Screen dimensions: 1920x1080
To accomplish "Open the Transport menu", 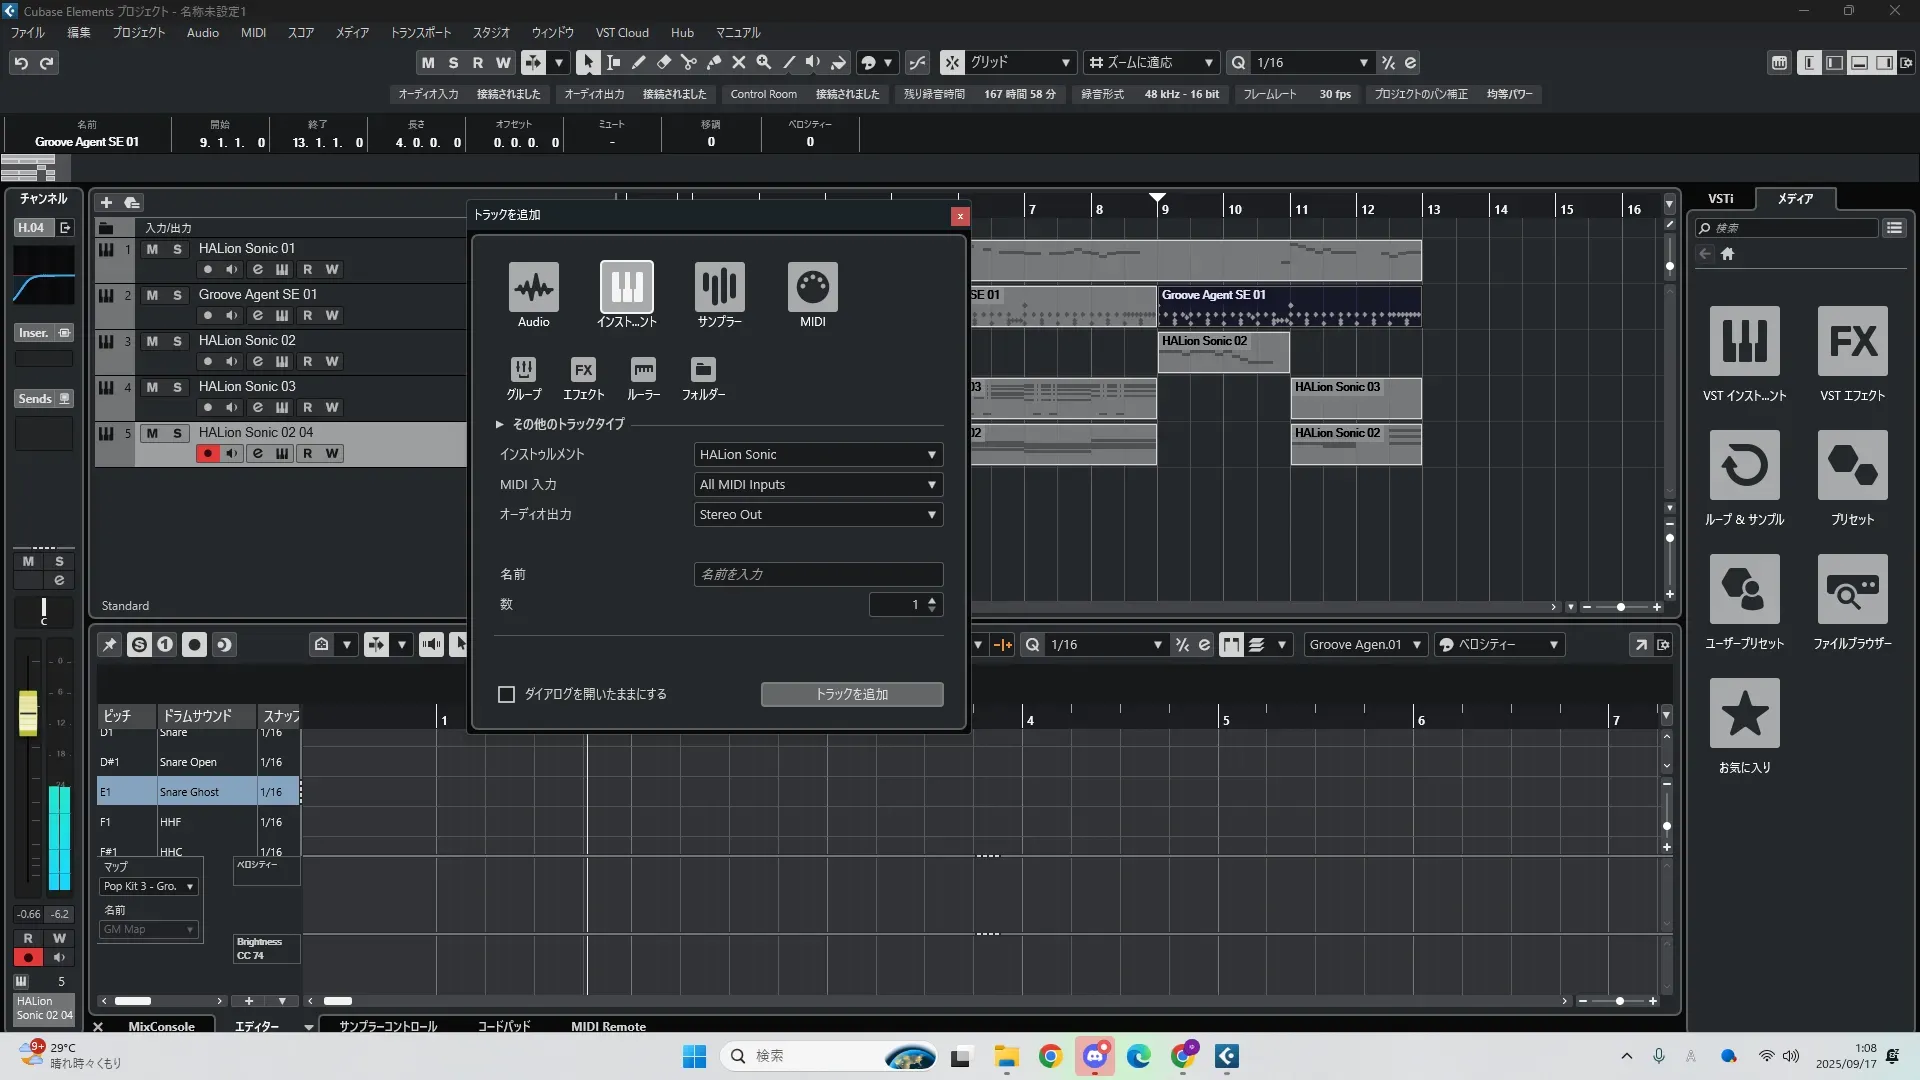I will [420, 33].
